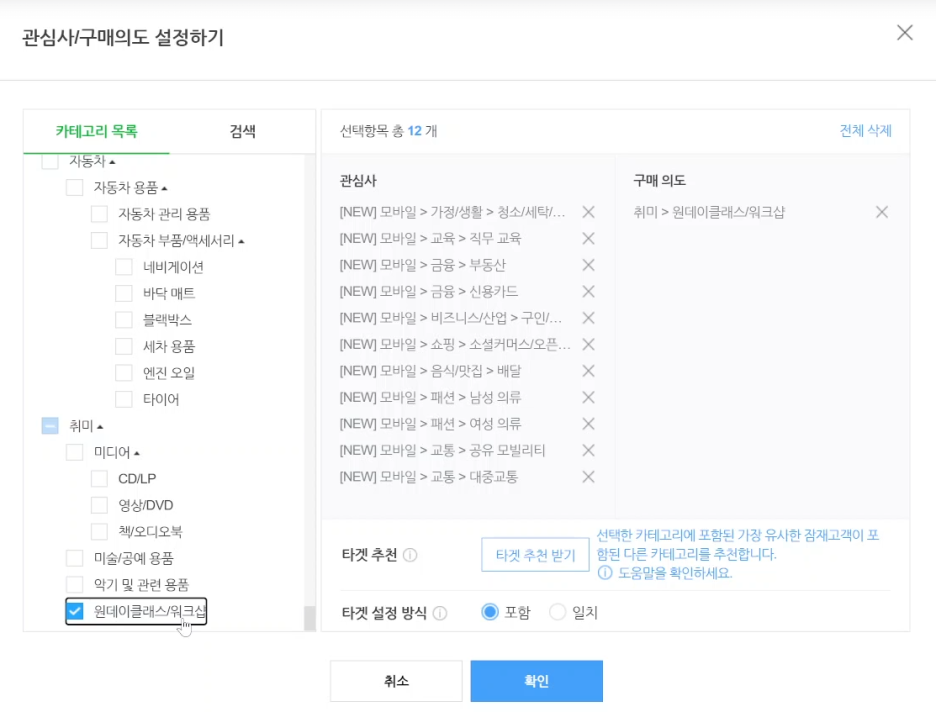The image size is (936, 712).
Task: Collapse the 미디어 tree arrow
Action: 137,454
